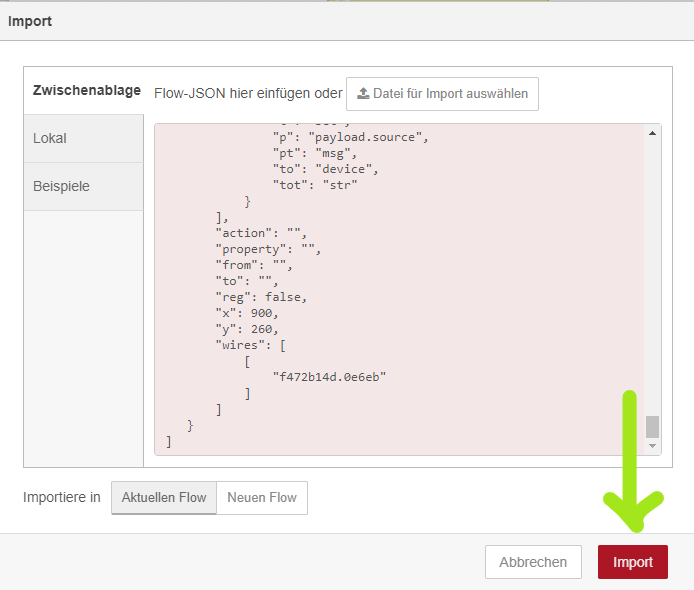
Task: Toggle import into Neuen Flow
Action: [262, 497]
